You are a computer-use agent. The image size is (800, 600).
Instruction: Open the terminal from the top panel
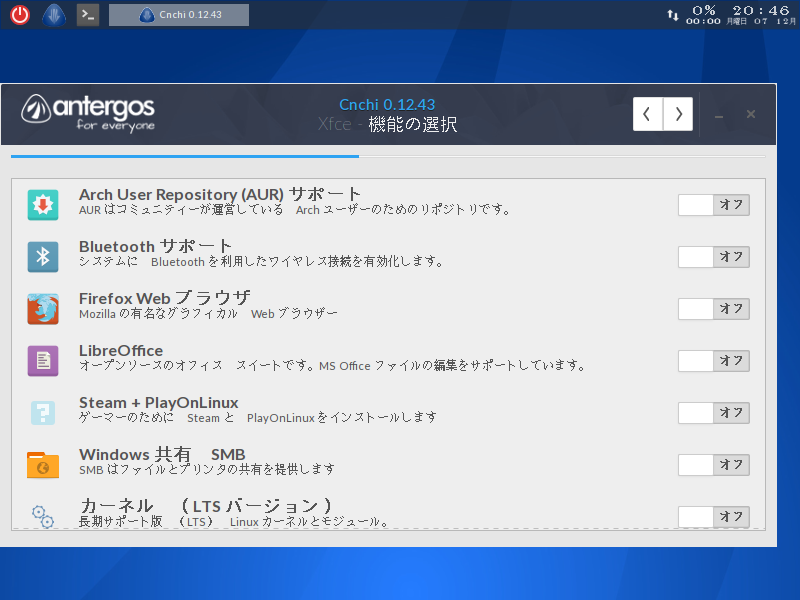point(87,14)
